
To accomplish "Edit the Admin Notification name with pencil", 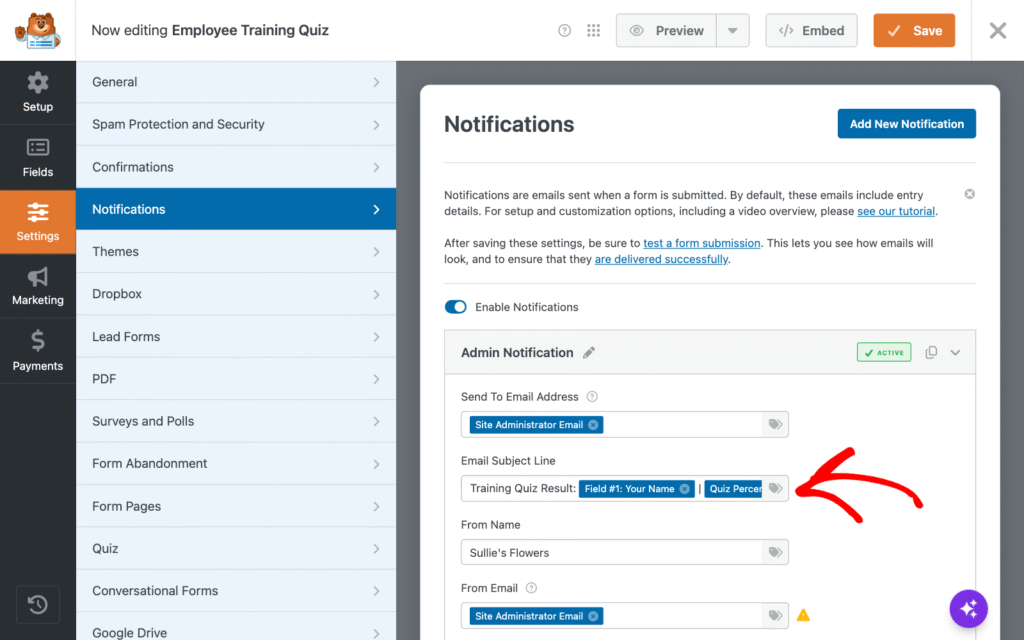I will [588, 353].
